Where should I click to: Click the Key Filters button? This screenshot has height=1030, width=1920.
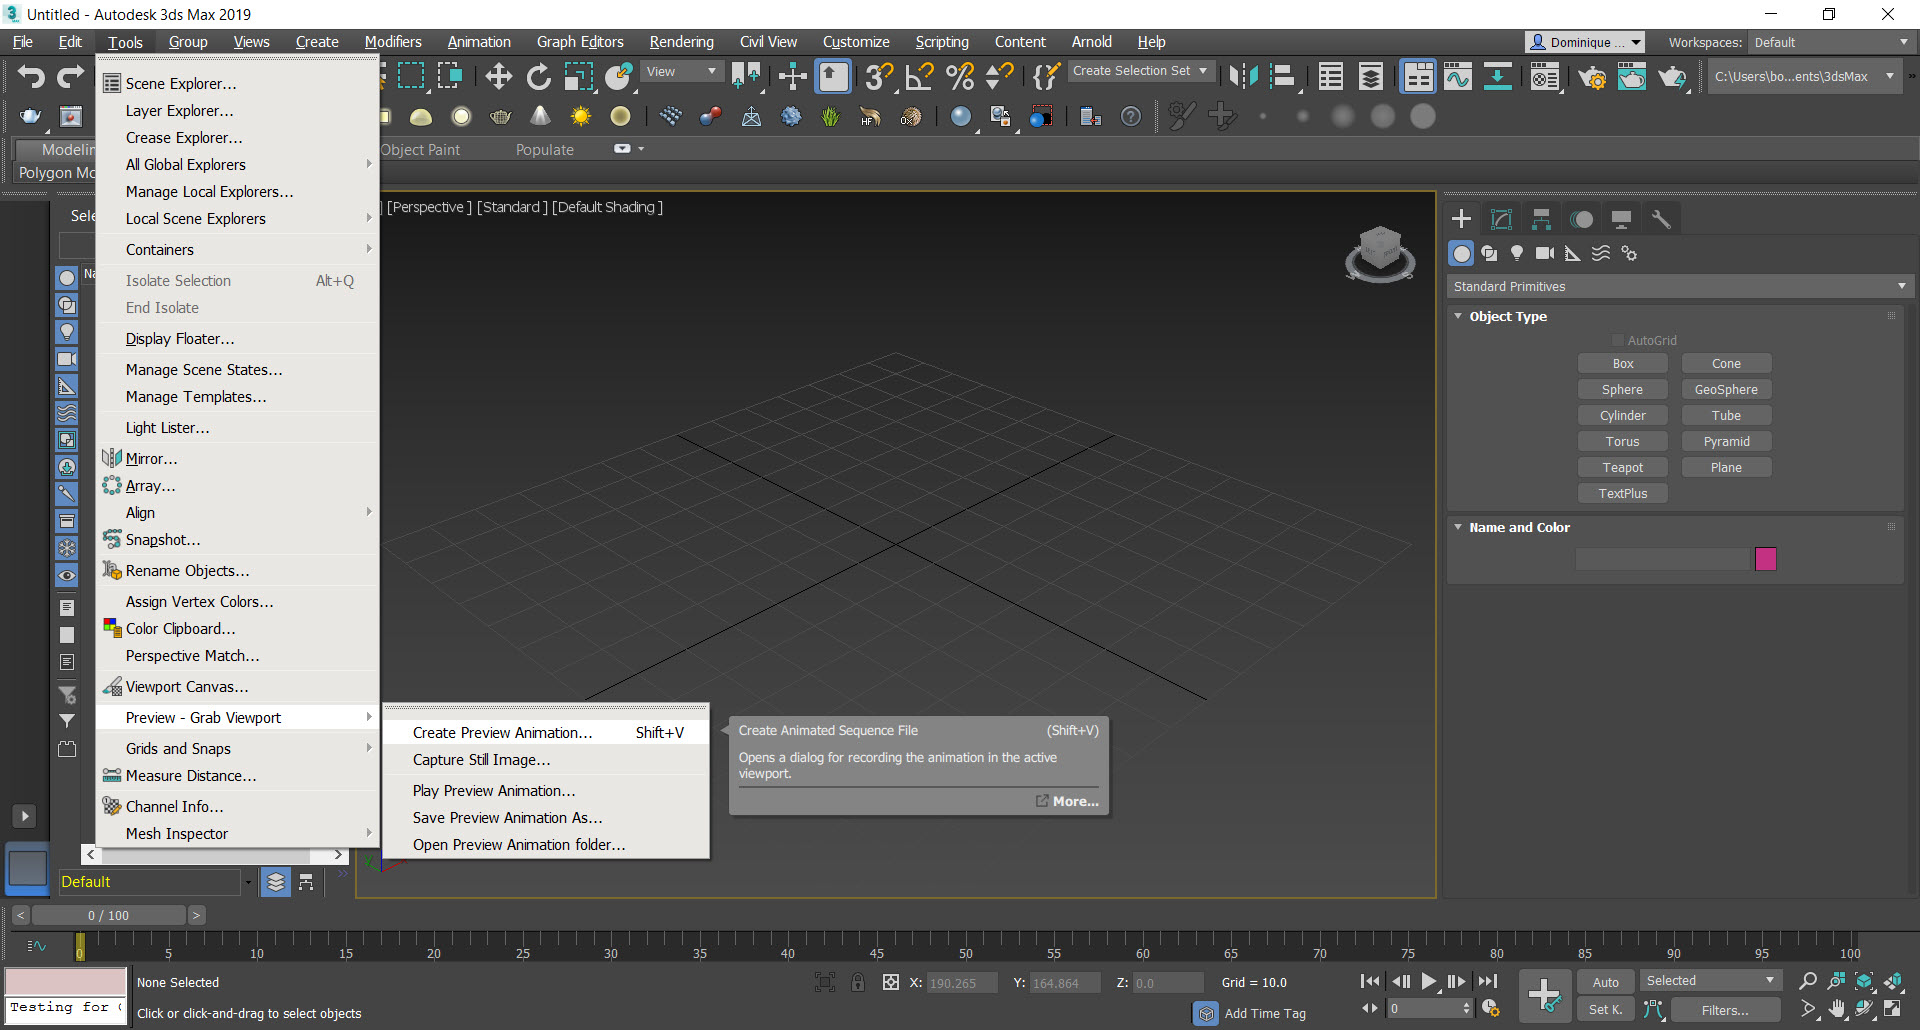[1724, 1010]
